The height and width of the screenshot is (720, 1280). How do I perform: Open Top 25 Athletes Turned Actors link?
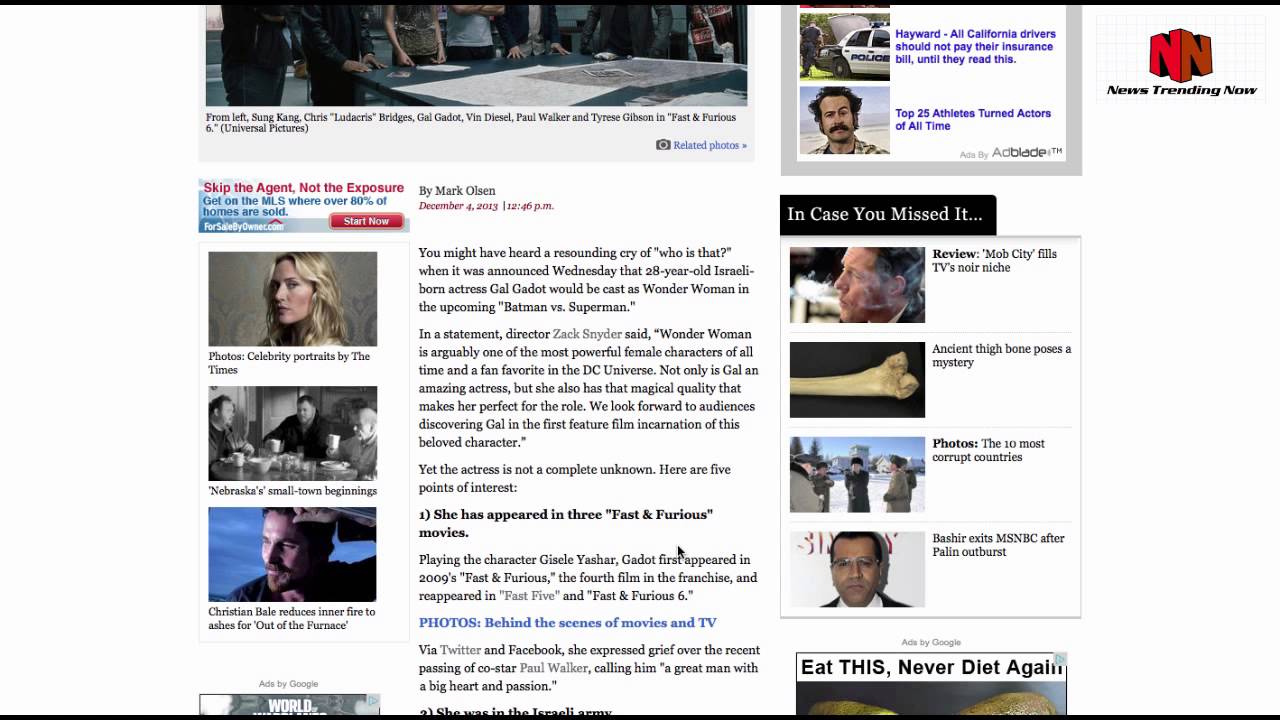pos(972,120)
